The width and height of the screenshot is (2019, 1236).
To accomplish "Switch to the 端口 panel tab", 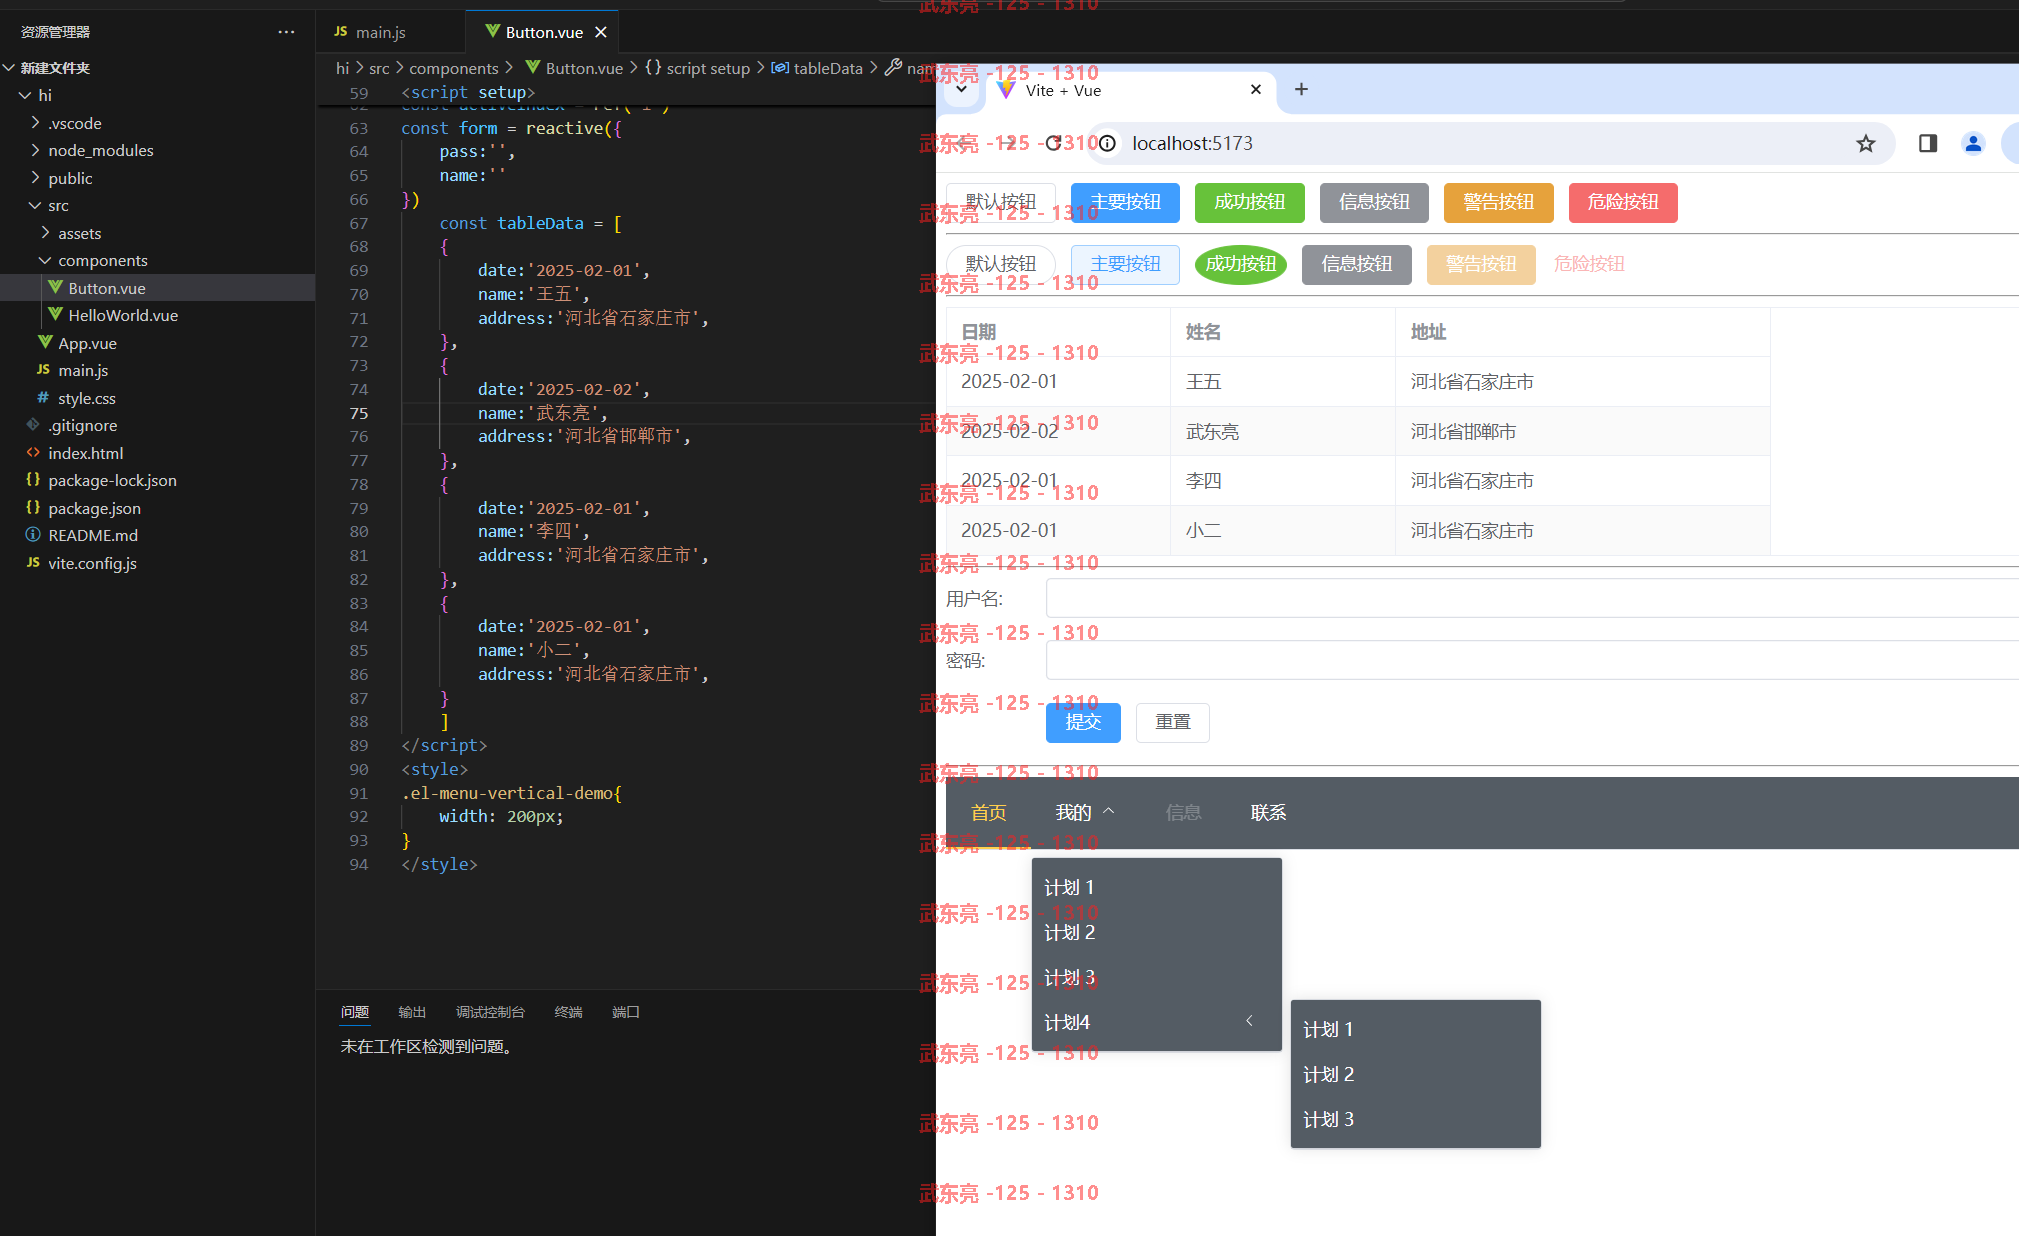I will point(625,1012).
